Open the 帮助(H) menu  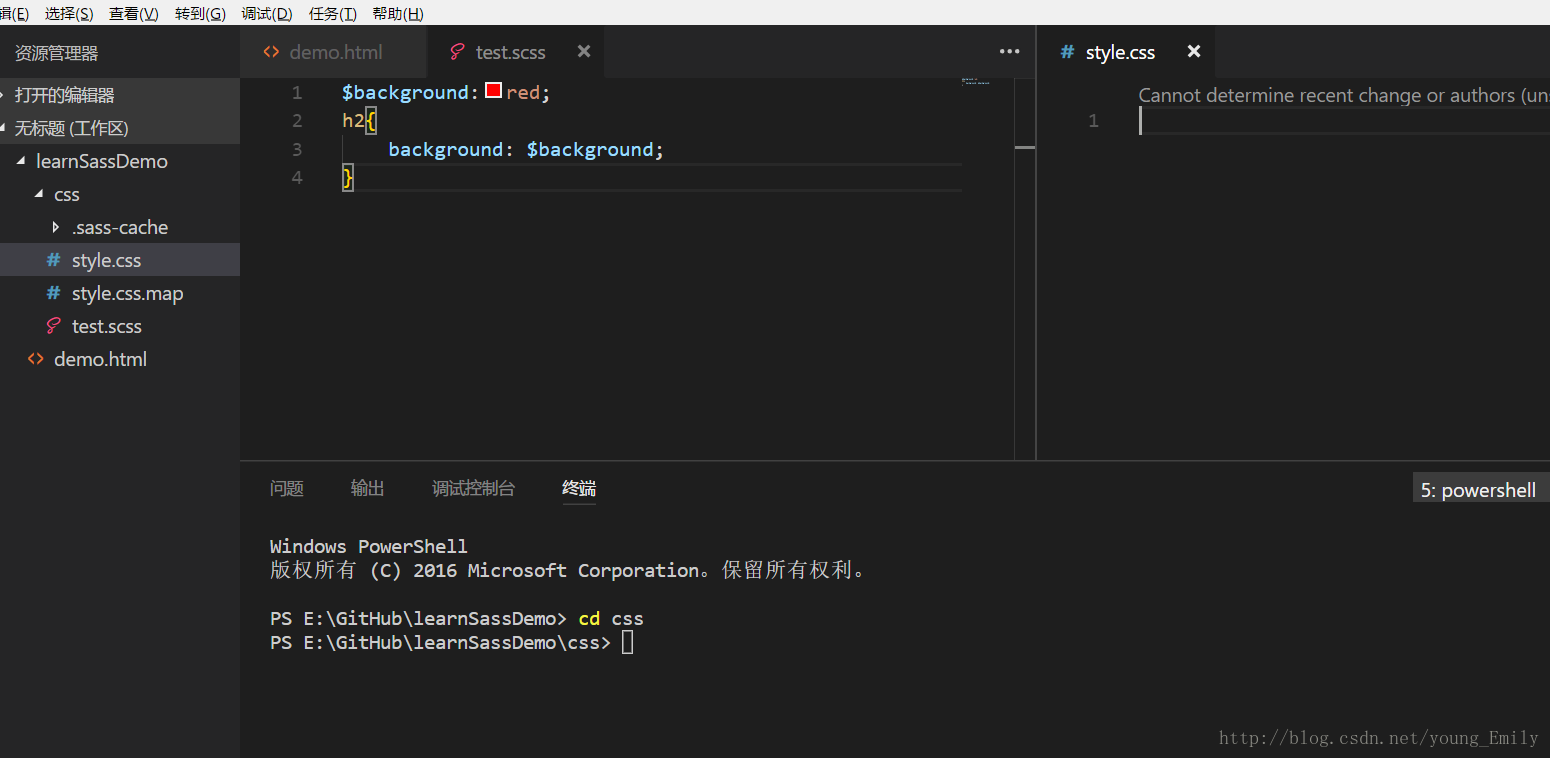coord(398,13)
